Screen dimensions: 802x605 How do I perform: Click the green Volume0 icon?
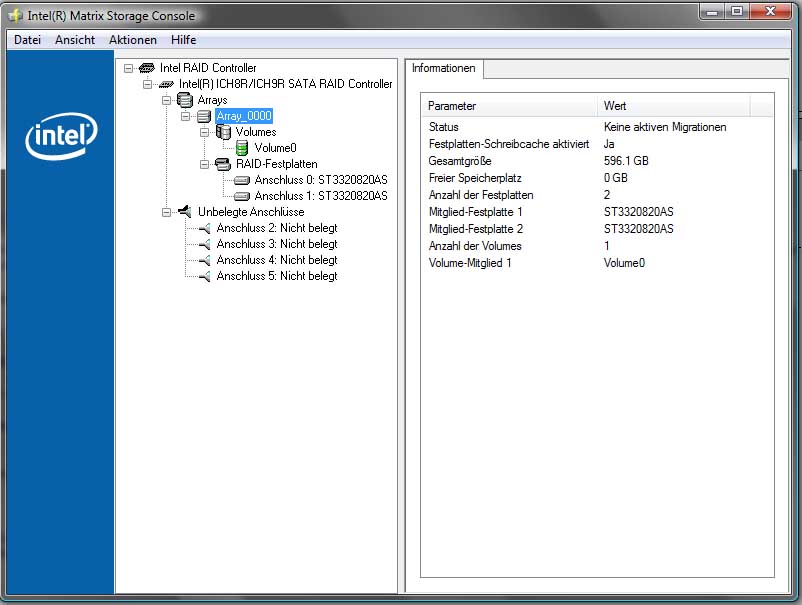242,148
